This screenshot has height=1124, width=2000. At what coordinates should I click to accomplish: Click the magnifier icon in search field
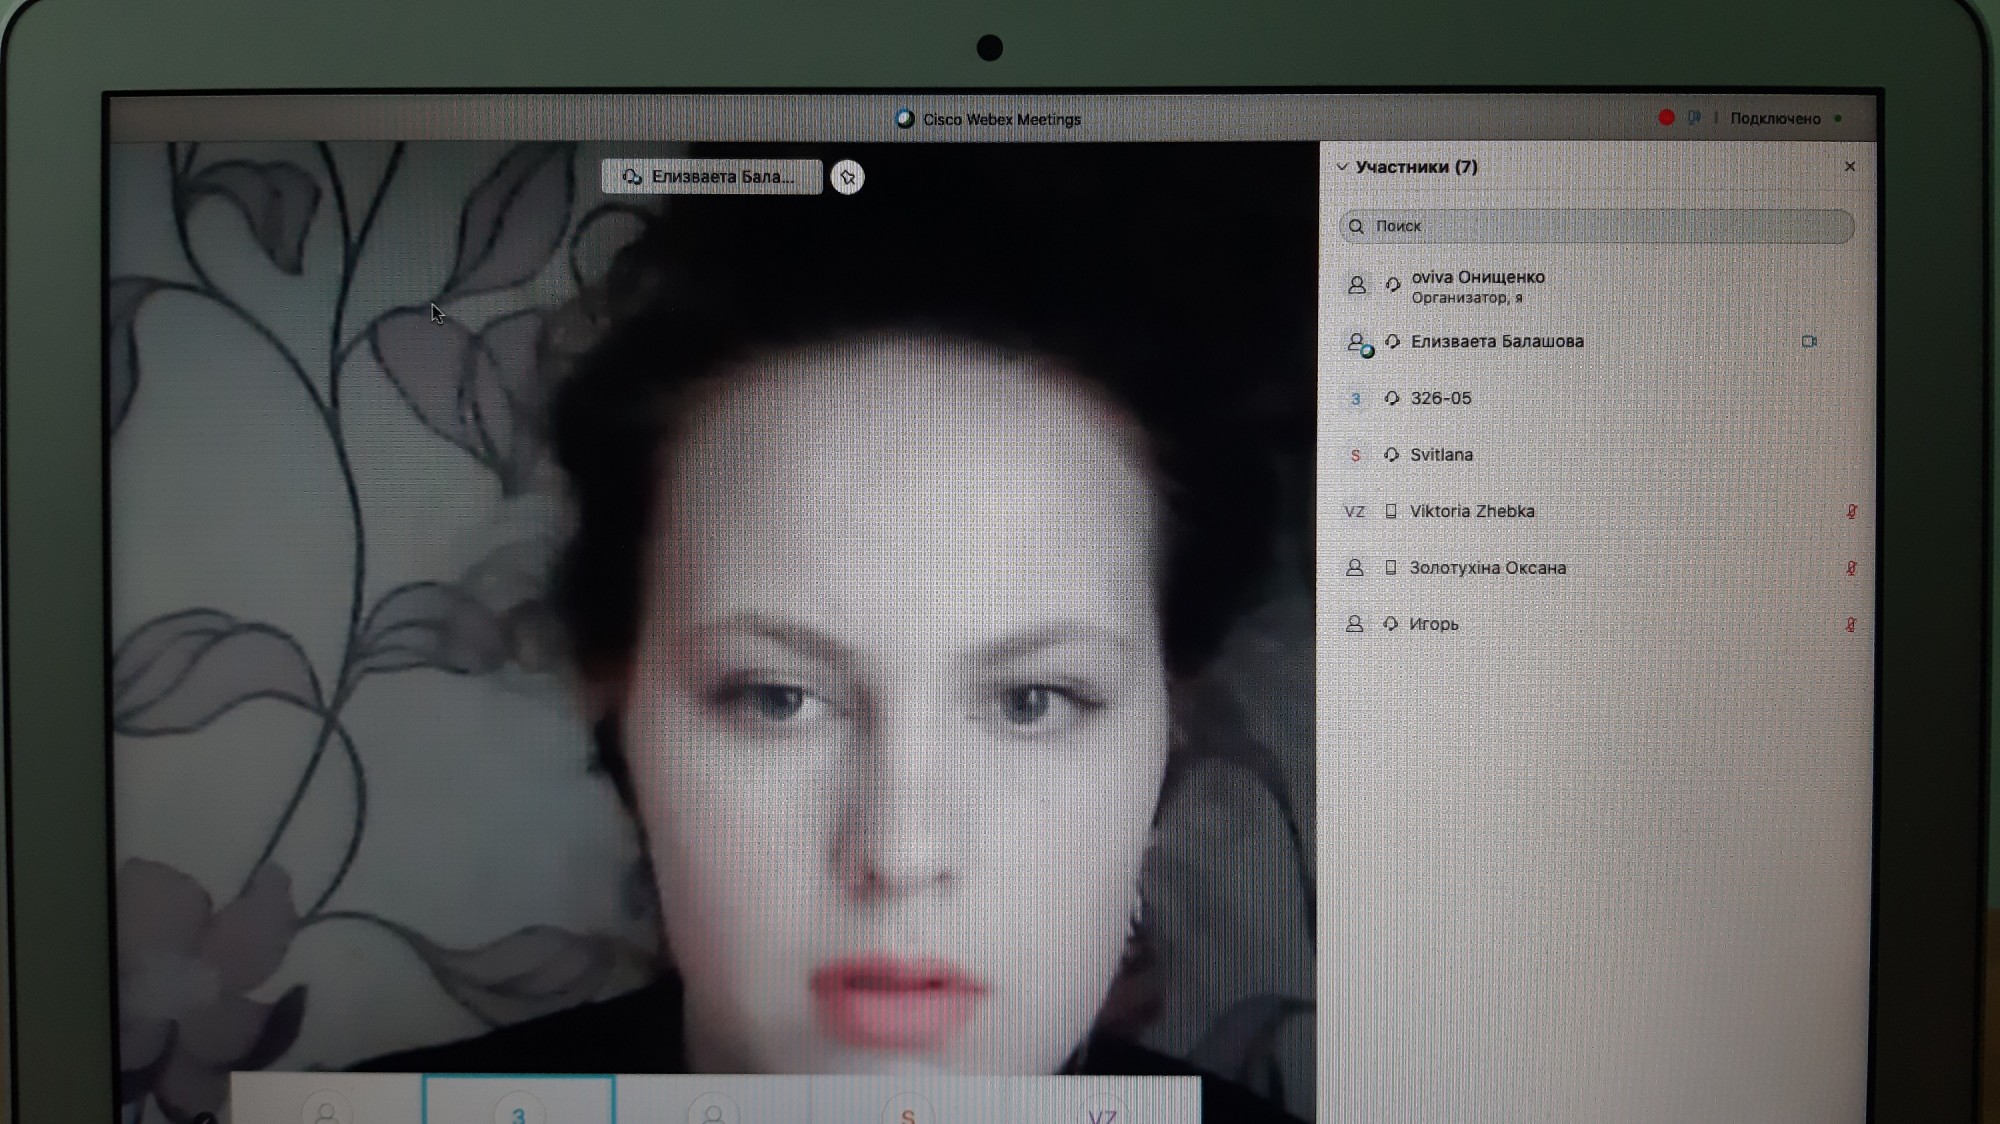(1356, 226)
